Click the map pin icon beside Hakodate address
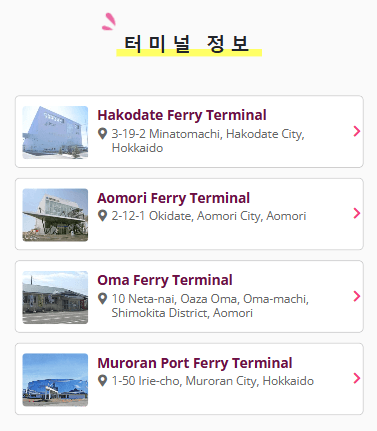377x431 pixels. click(x=103, y=134)
